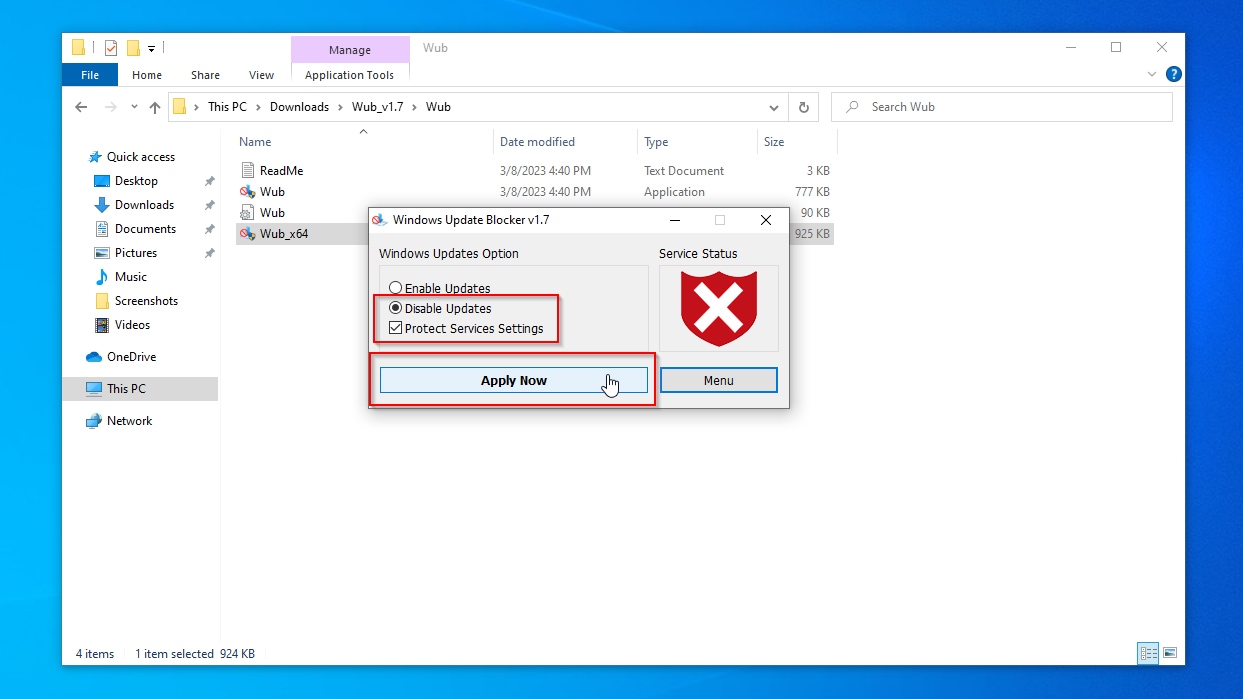This screenshot has width=1243, height=699.
Task: Click the Quick access star icon
Action: pos(95,157)
